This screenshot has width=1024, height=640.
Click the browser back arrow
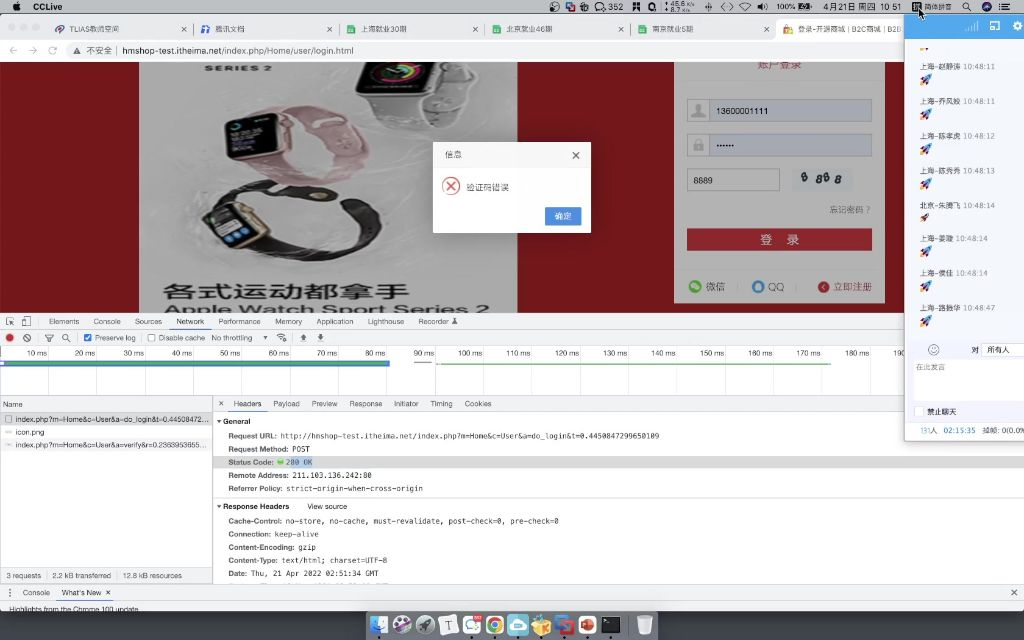pos(13,50)
